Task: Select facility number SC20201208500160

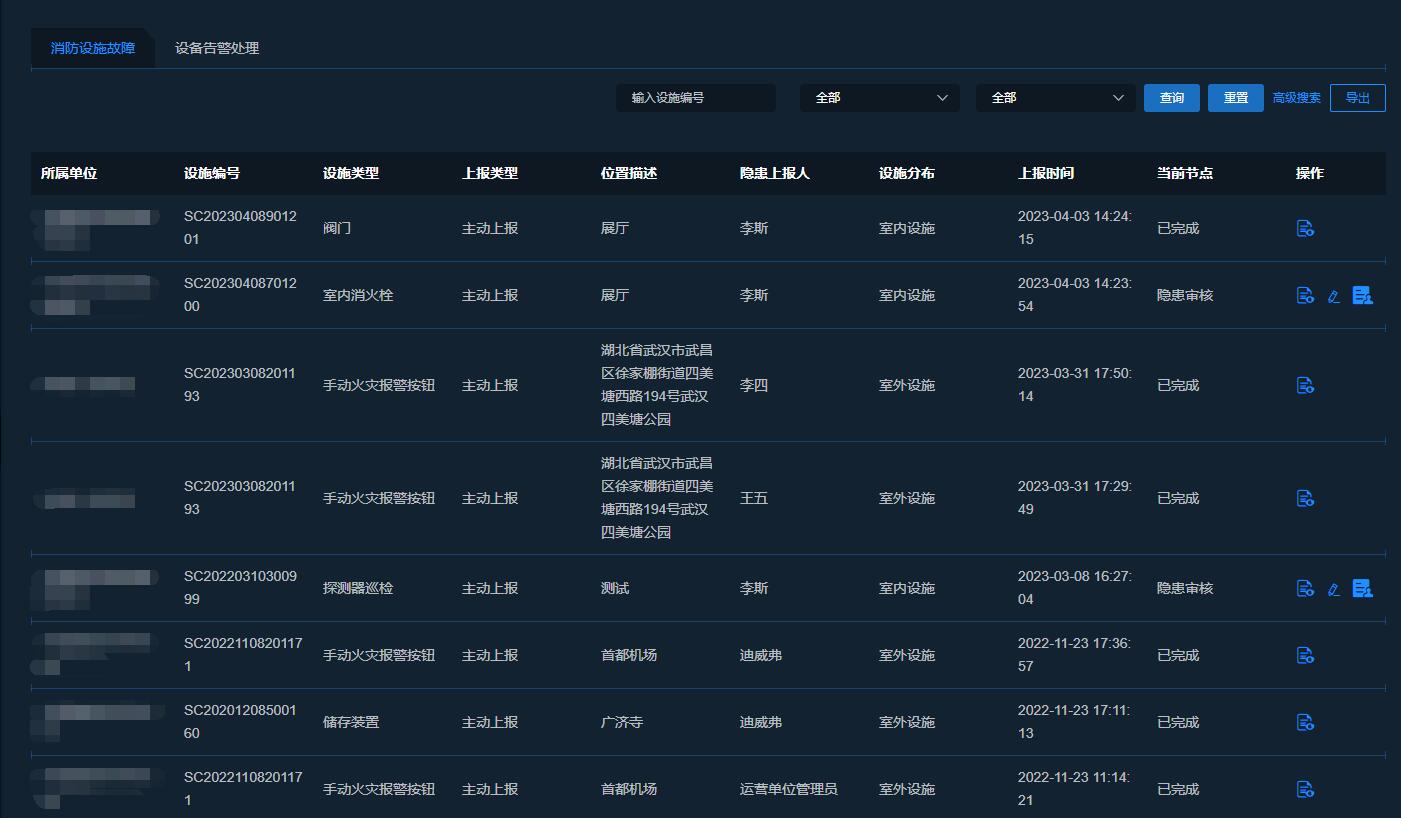Action: (240, 722)
